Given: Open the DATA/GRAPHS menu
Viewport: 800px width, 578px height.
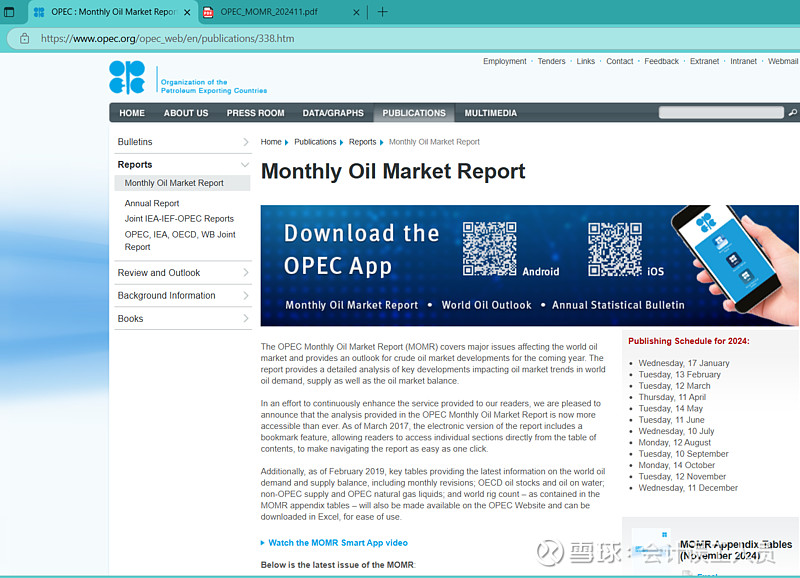Looking at the screenshot, I should (x=333, y=113).
